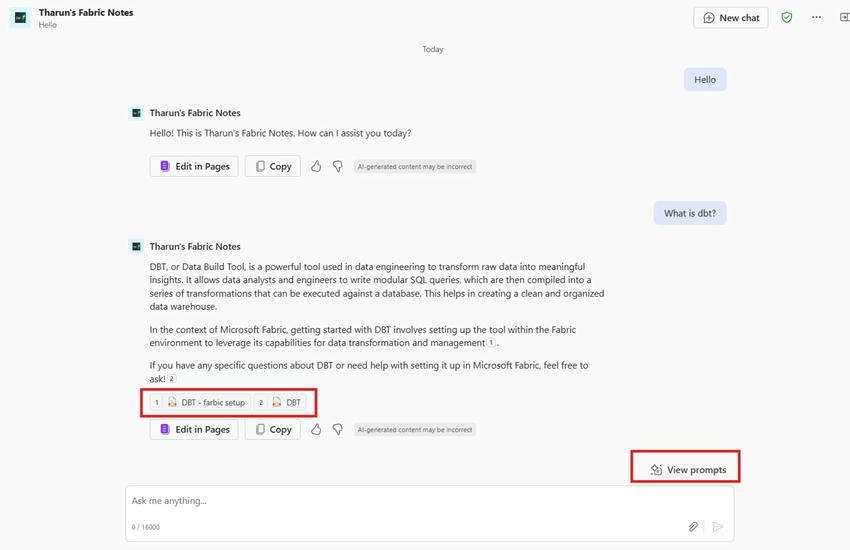
Task: Copy the first greeting response
Action: click(x=272, y=166)
